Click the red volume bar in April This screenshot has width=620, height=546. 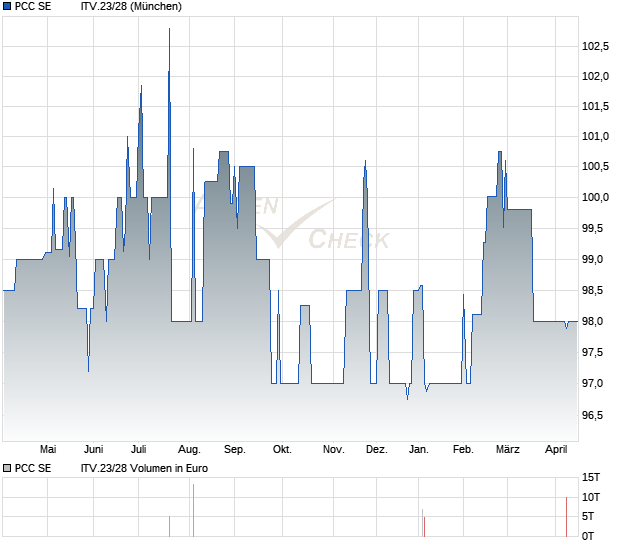(567, 516)
